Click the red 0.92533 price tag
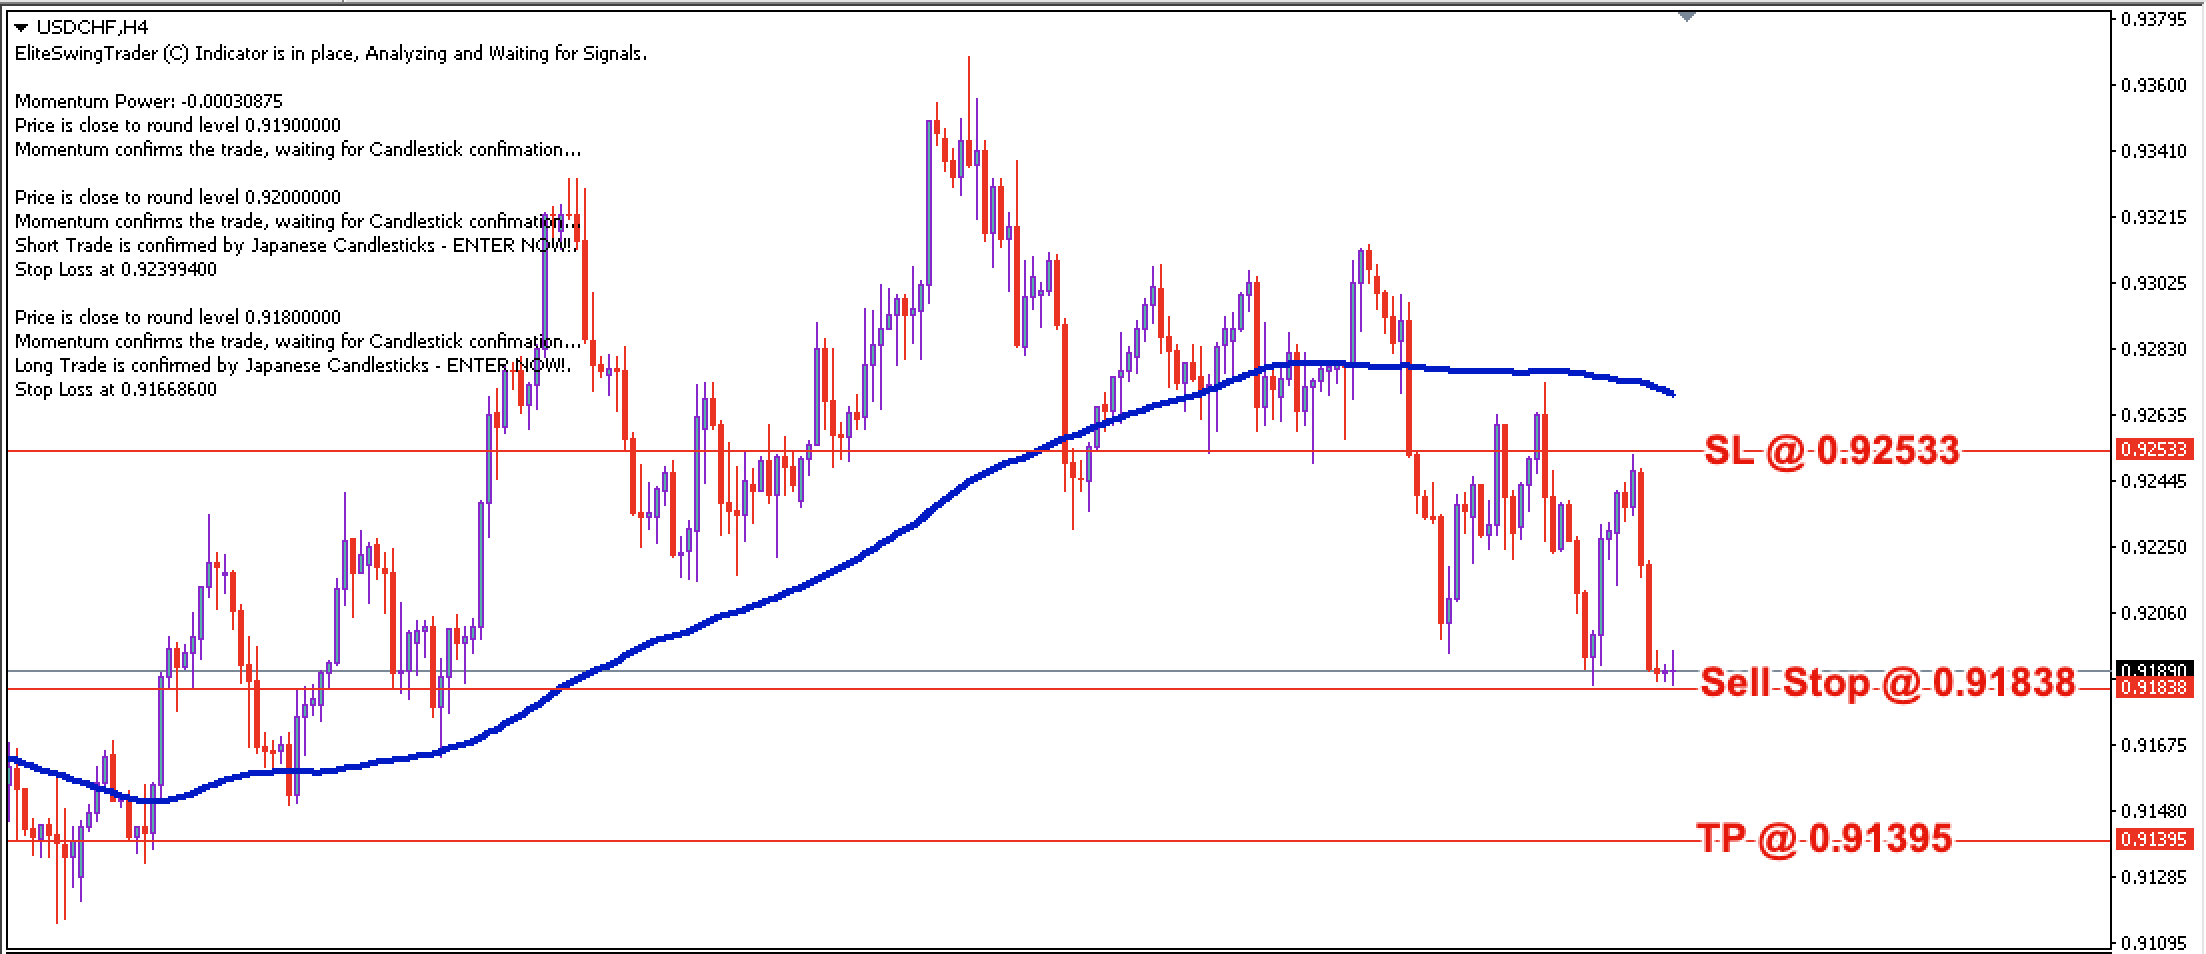 tap(2154, 450)
